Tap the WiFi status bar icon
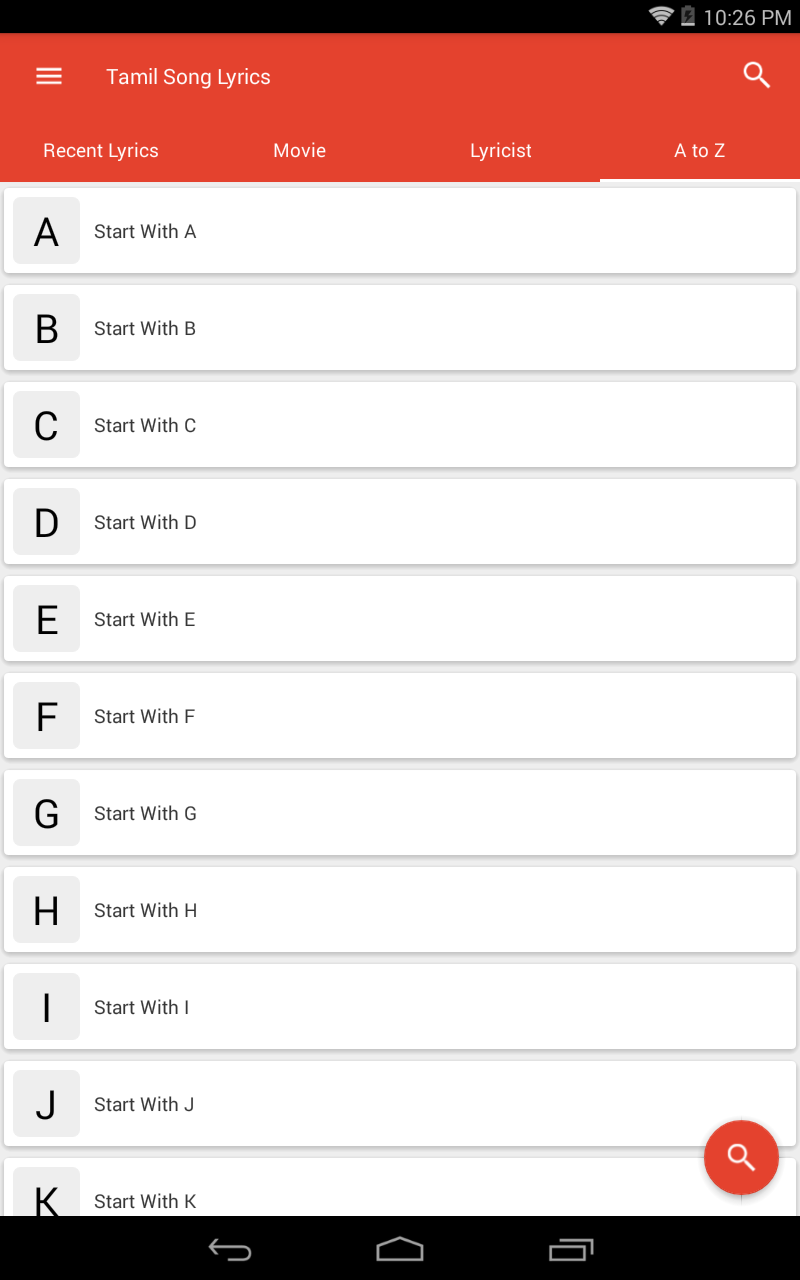The image size is (800, 1280). coord(660,16)
